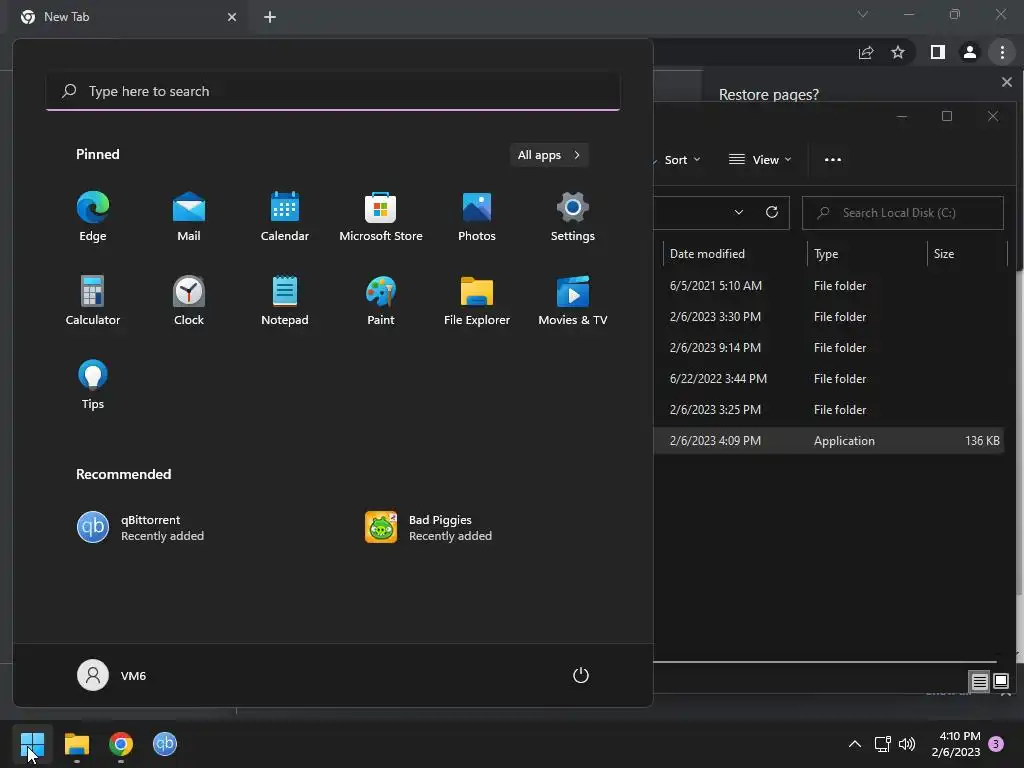The image size is (1024, 768).
Task: Open notification center badge
Action: (996, 744)
